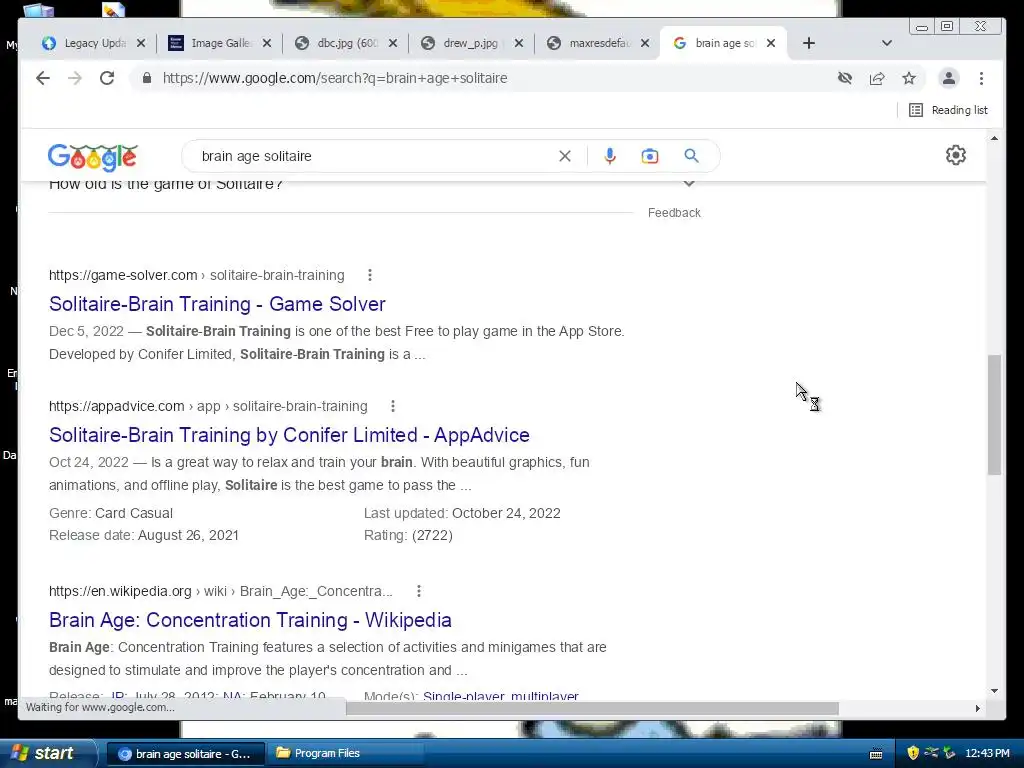Clear the Google search box
Image resolution: width=1024 pixels, height=768 pixels.
tap(565, 156)
